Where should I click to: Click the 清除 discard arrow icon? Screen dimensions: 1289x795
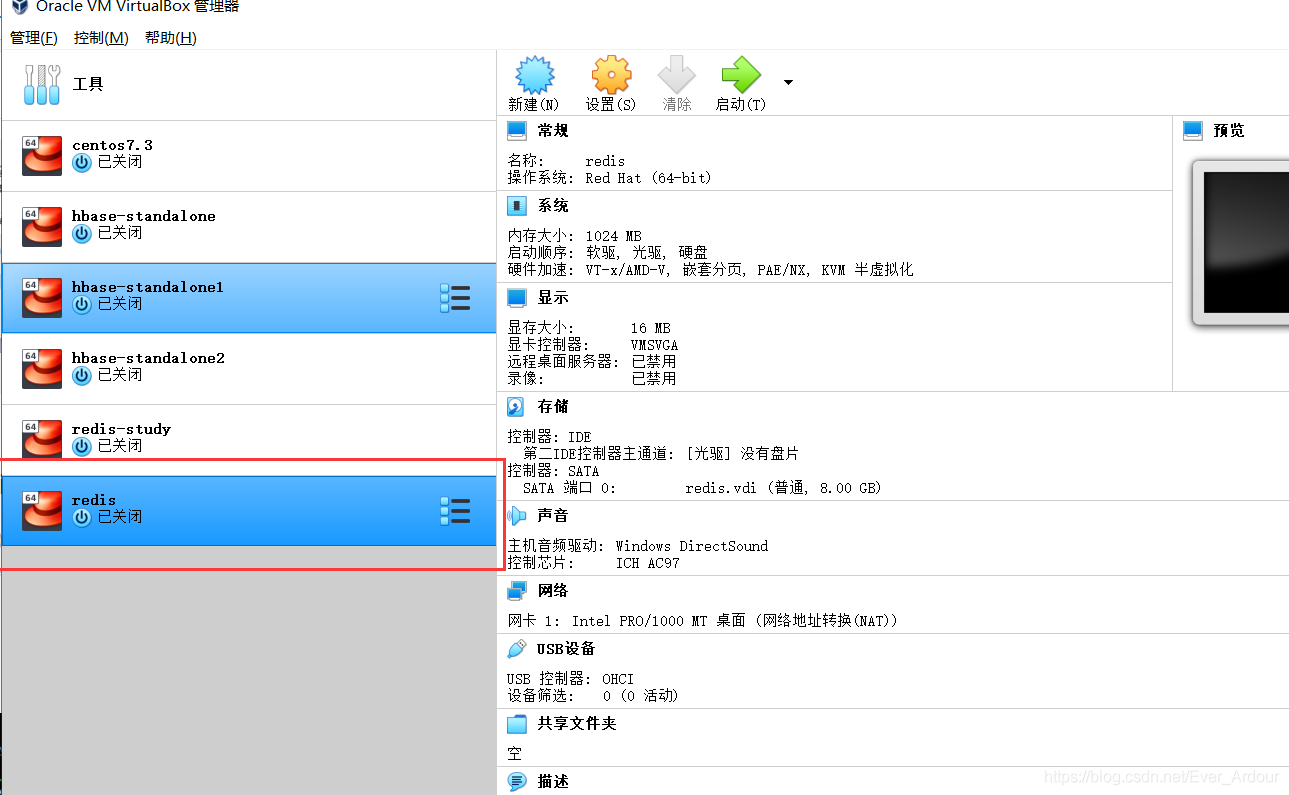coord(677,75)
